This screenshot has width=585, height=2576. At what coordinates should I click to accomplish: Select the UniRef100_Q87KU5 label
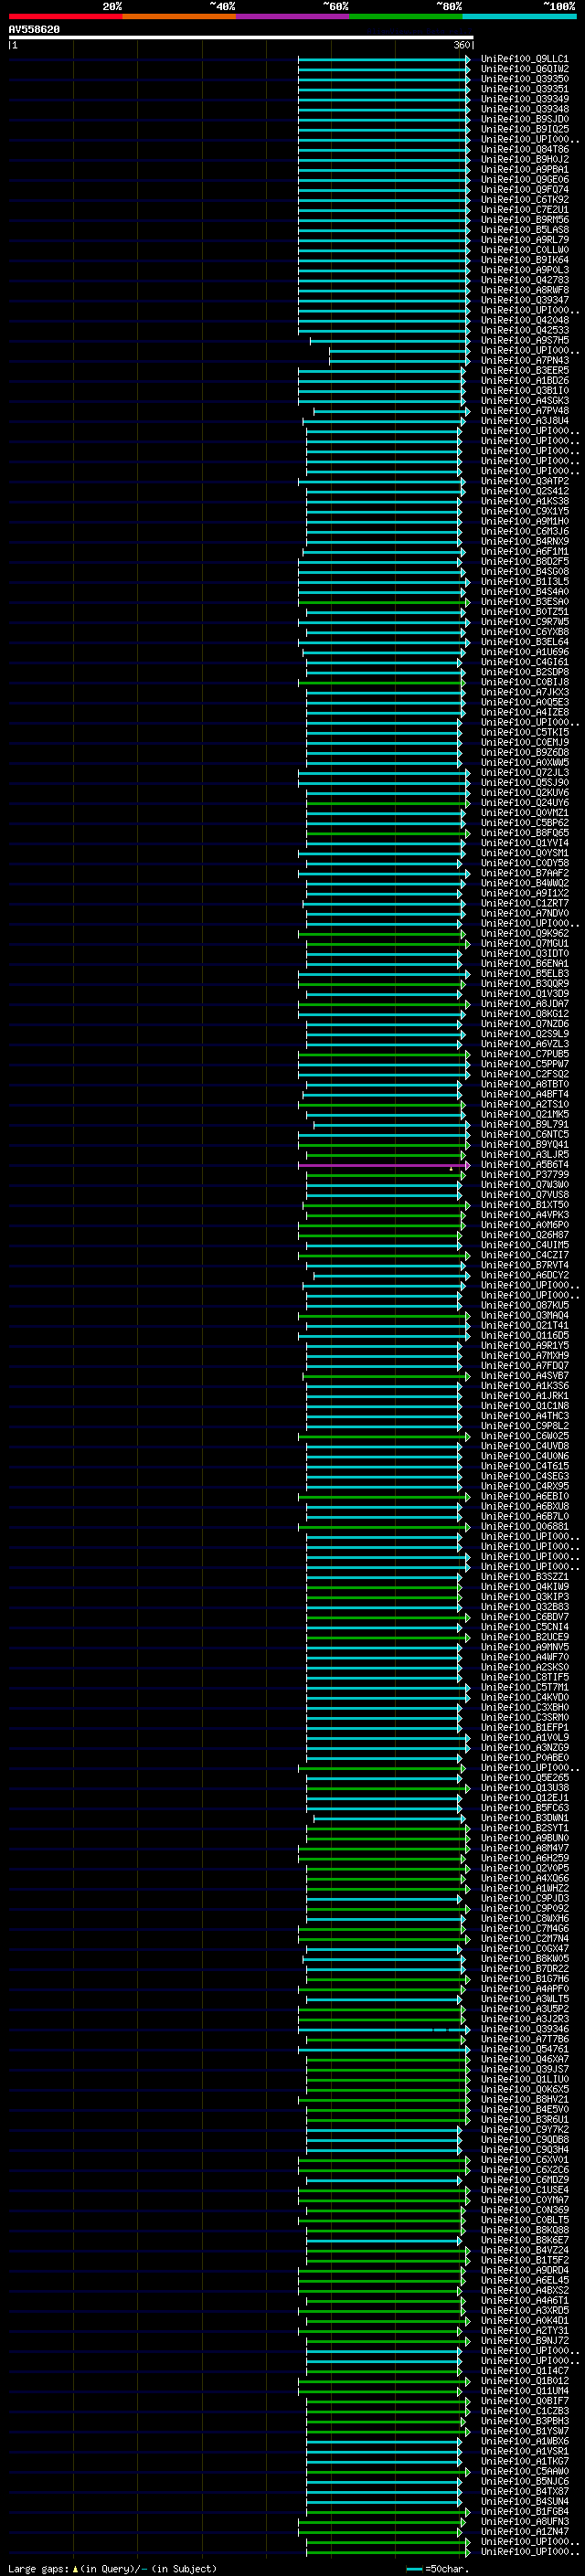pyautogui.click(x=524, y=1306)
